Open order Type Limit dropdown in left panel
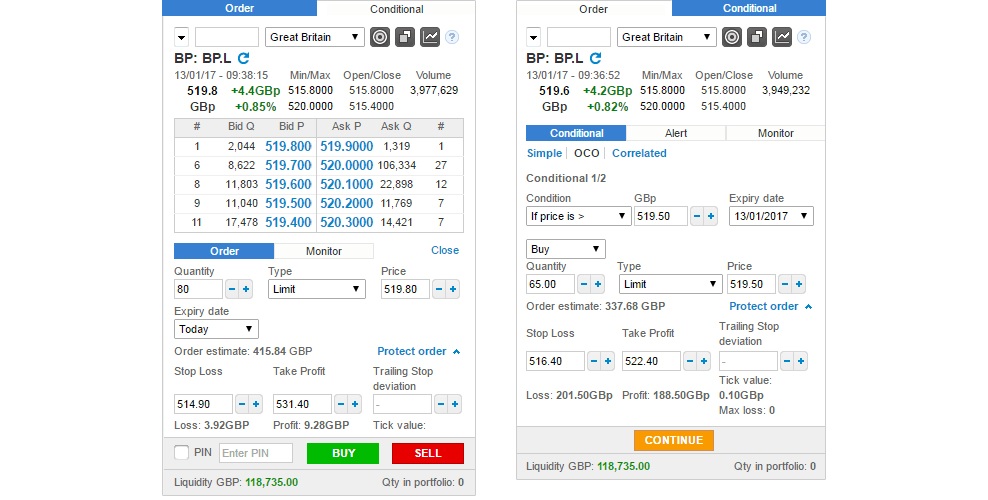The height and width of the screenshot is (500, 988). [x=316, y=289]
